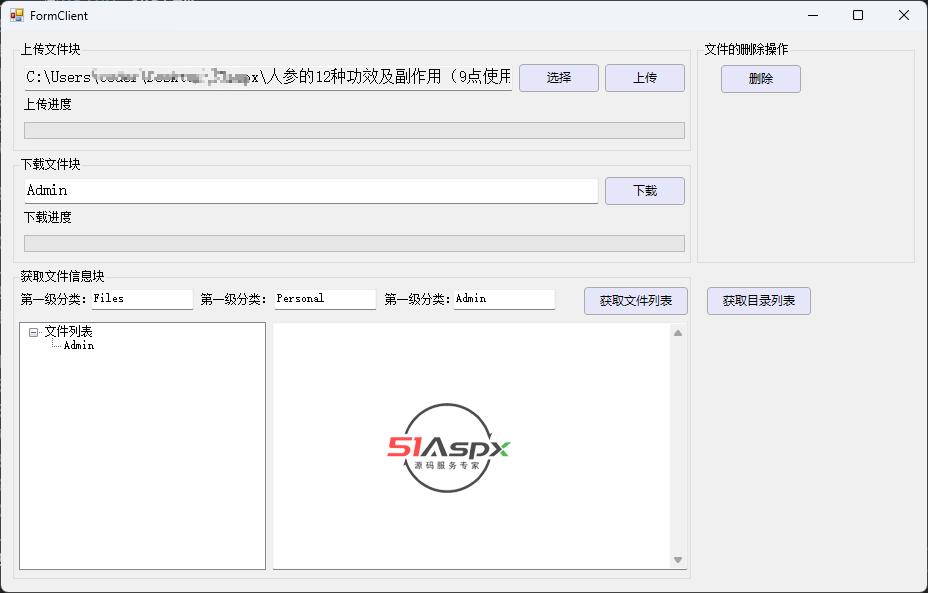Click the category field containing Admin
The height and width of the screenshot is (593, 928).
pyautogui.click(x=504, y=299)
